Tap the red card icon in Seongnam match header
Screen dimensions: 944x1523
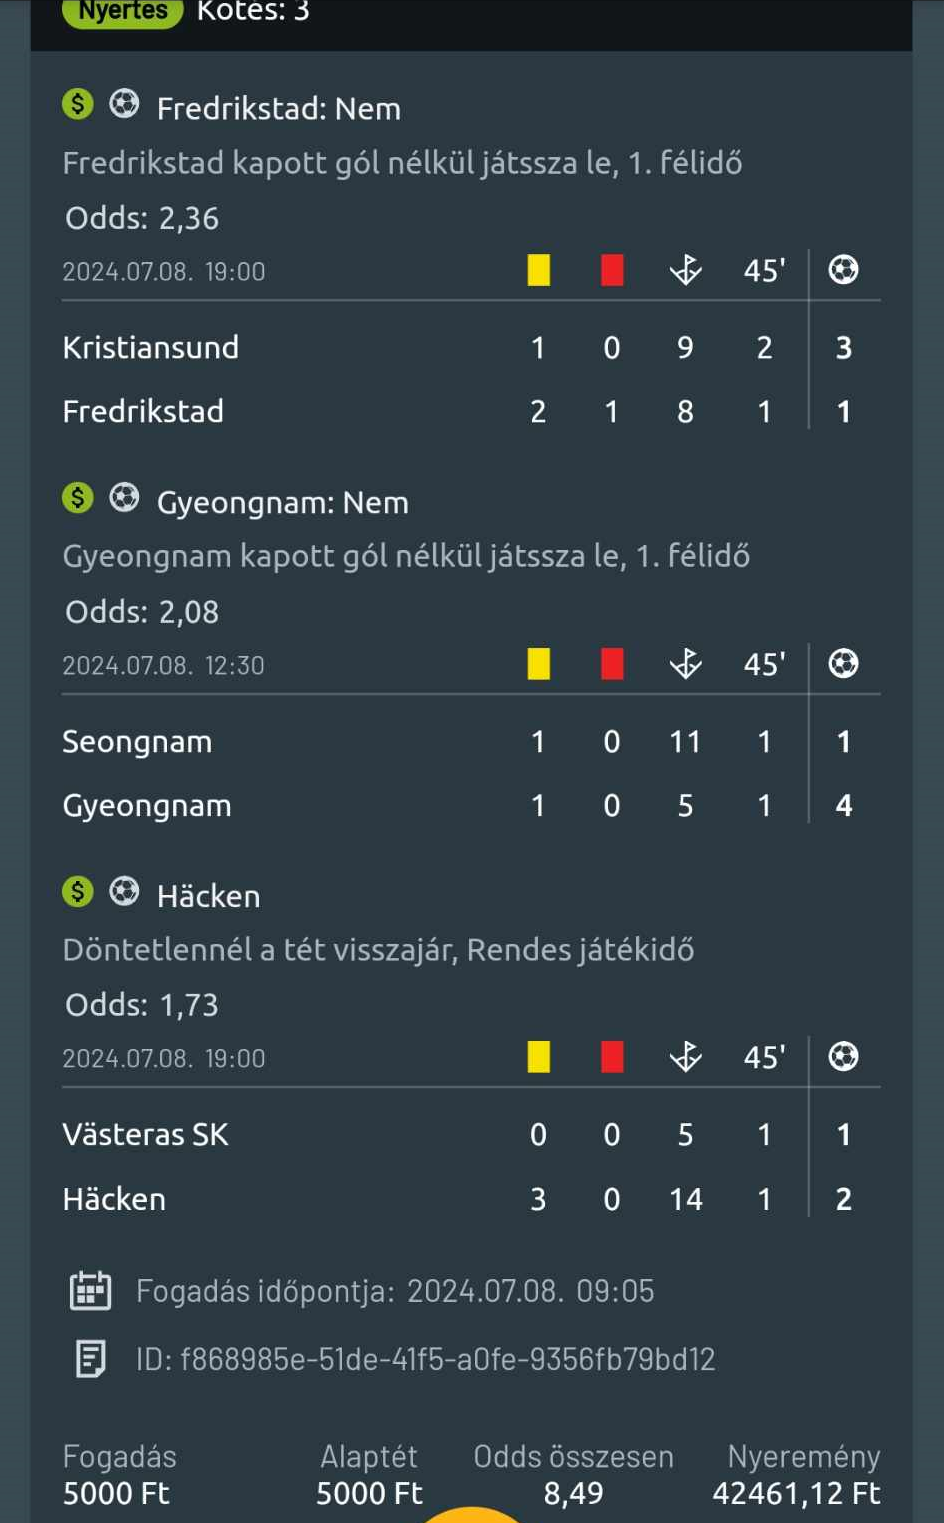[x=612, y=664]
